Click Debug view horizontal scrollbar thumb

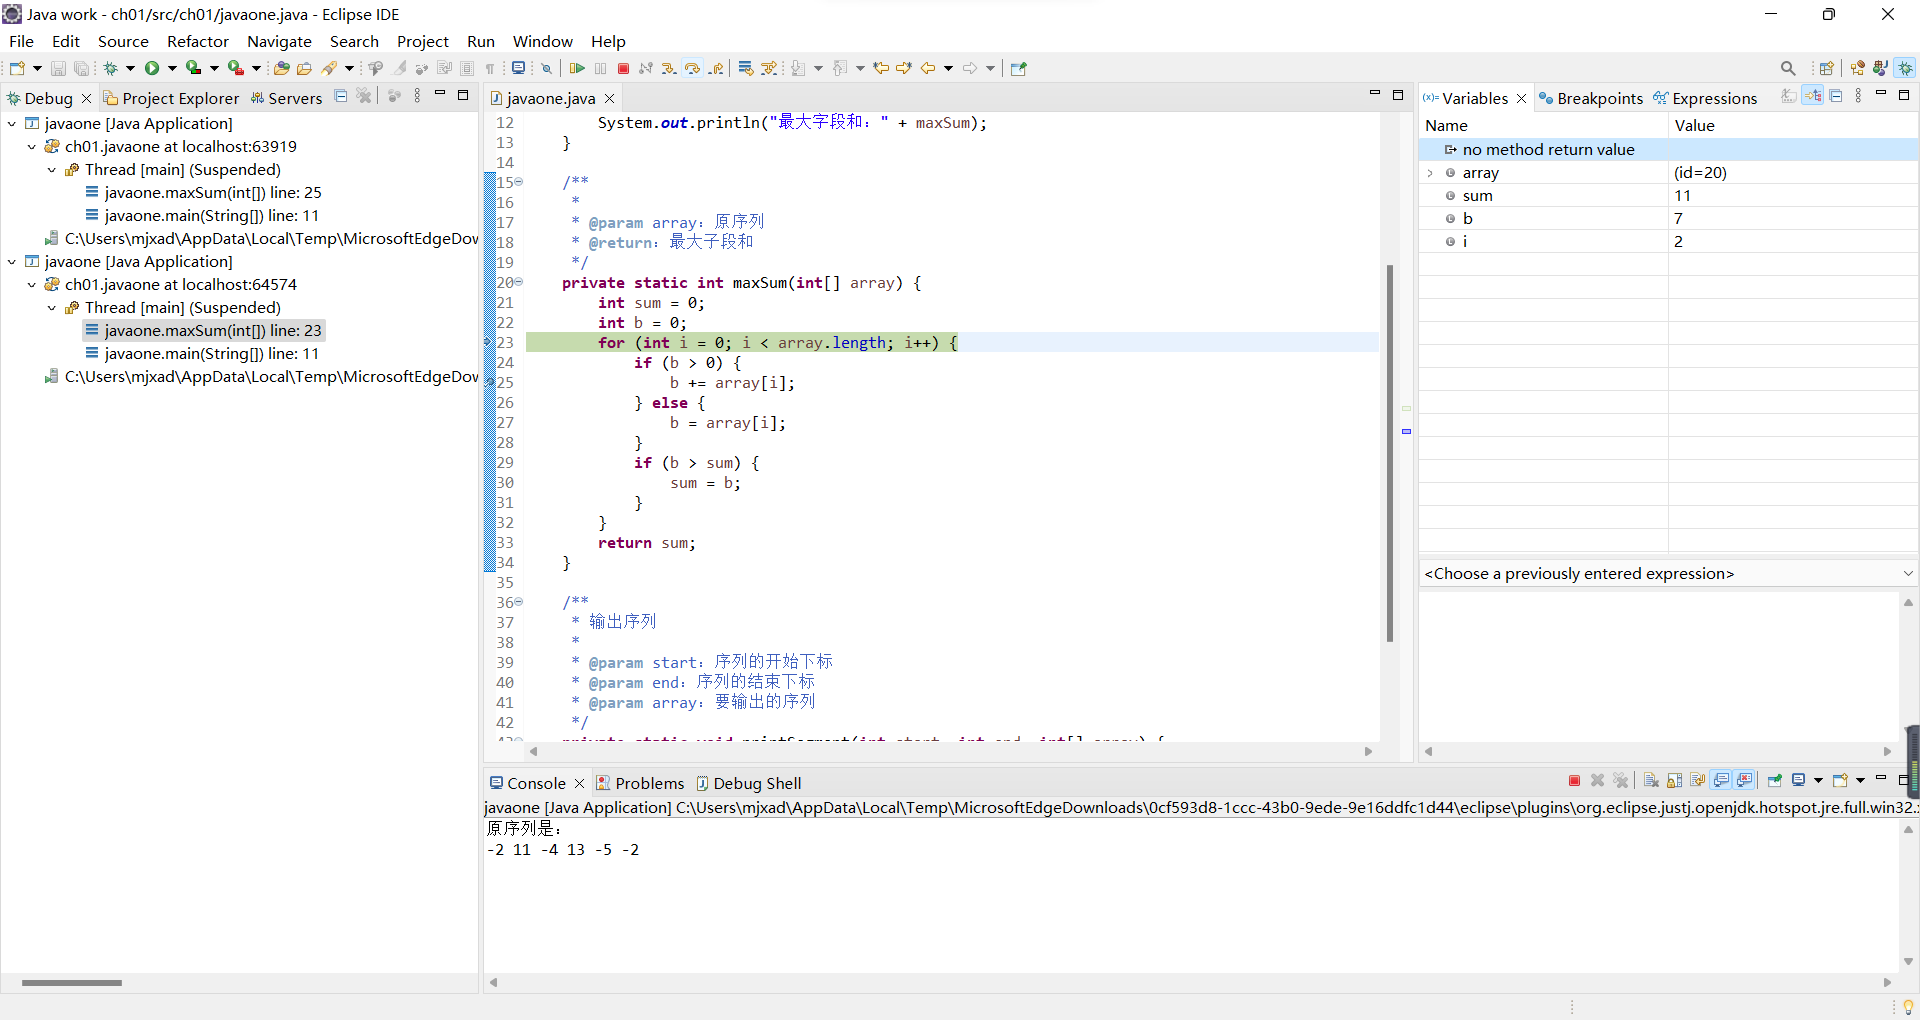pyautogui.click(x=72, y=983)
